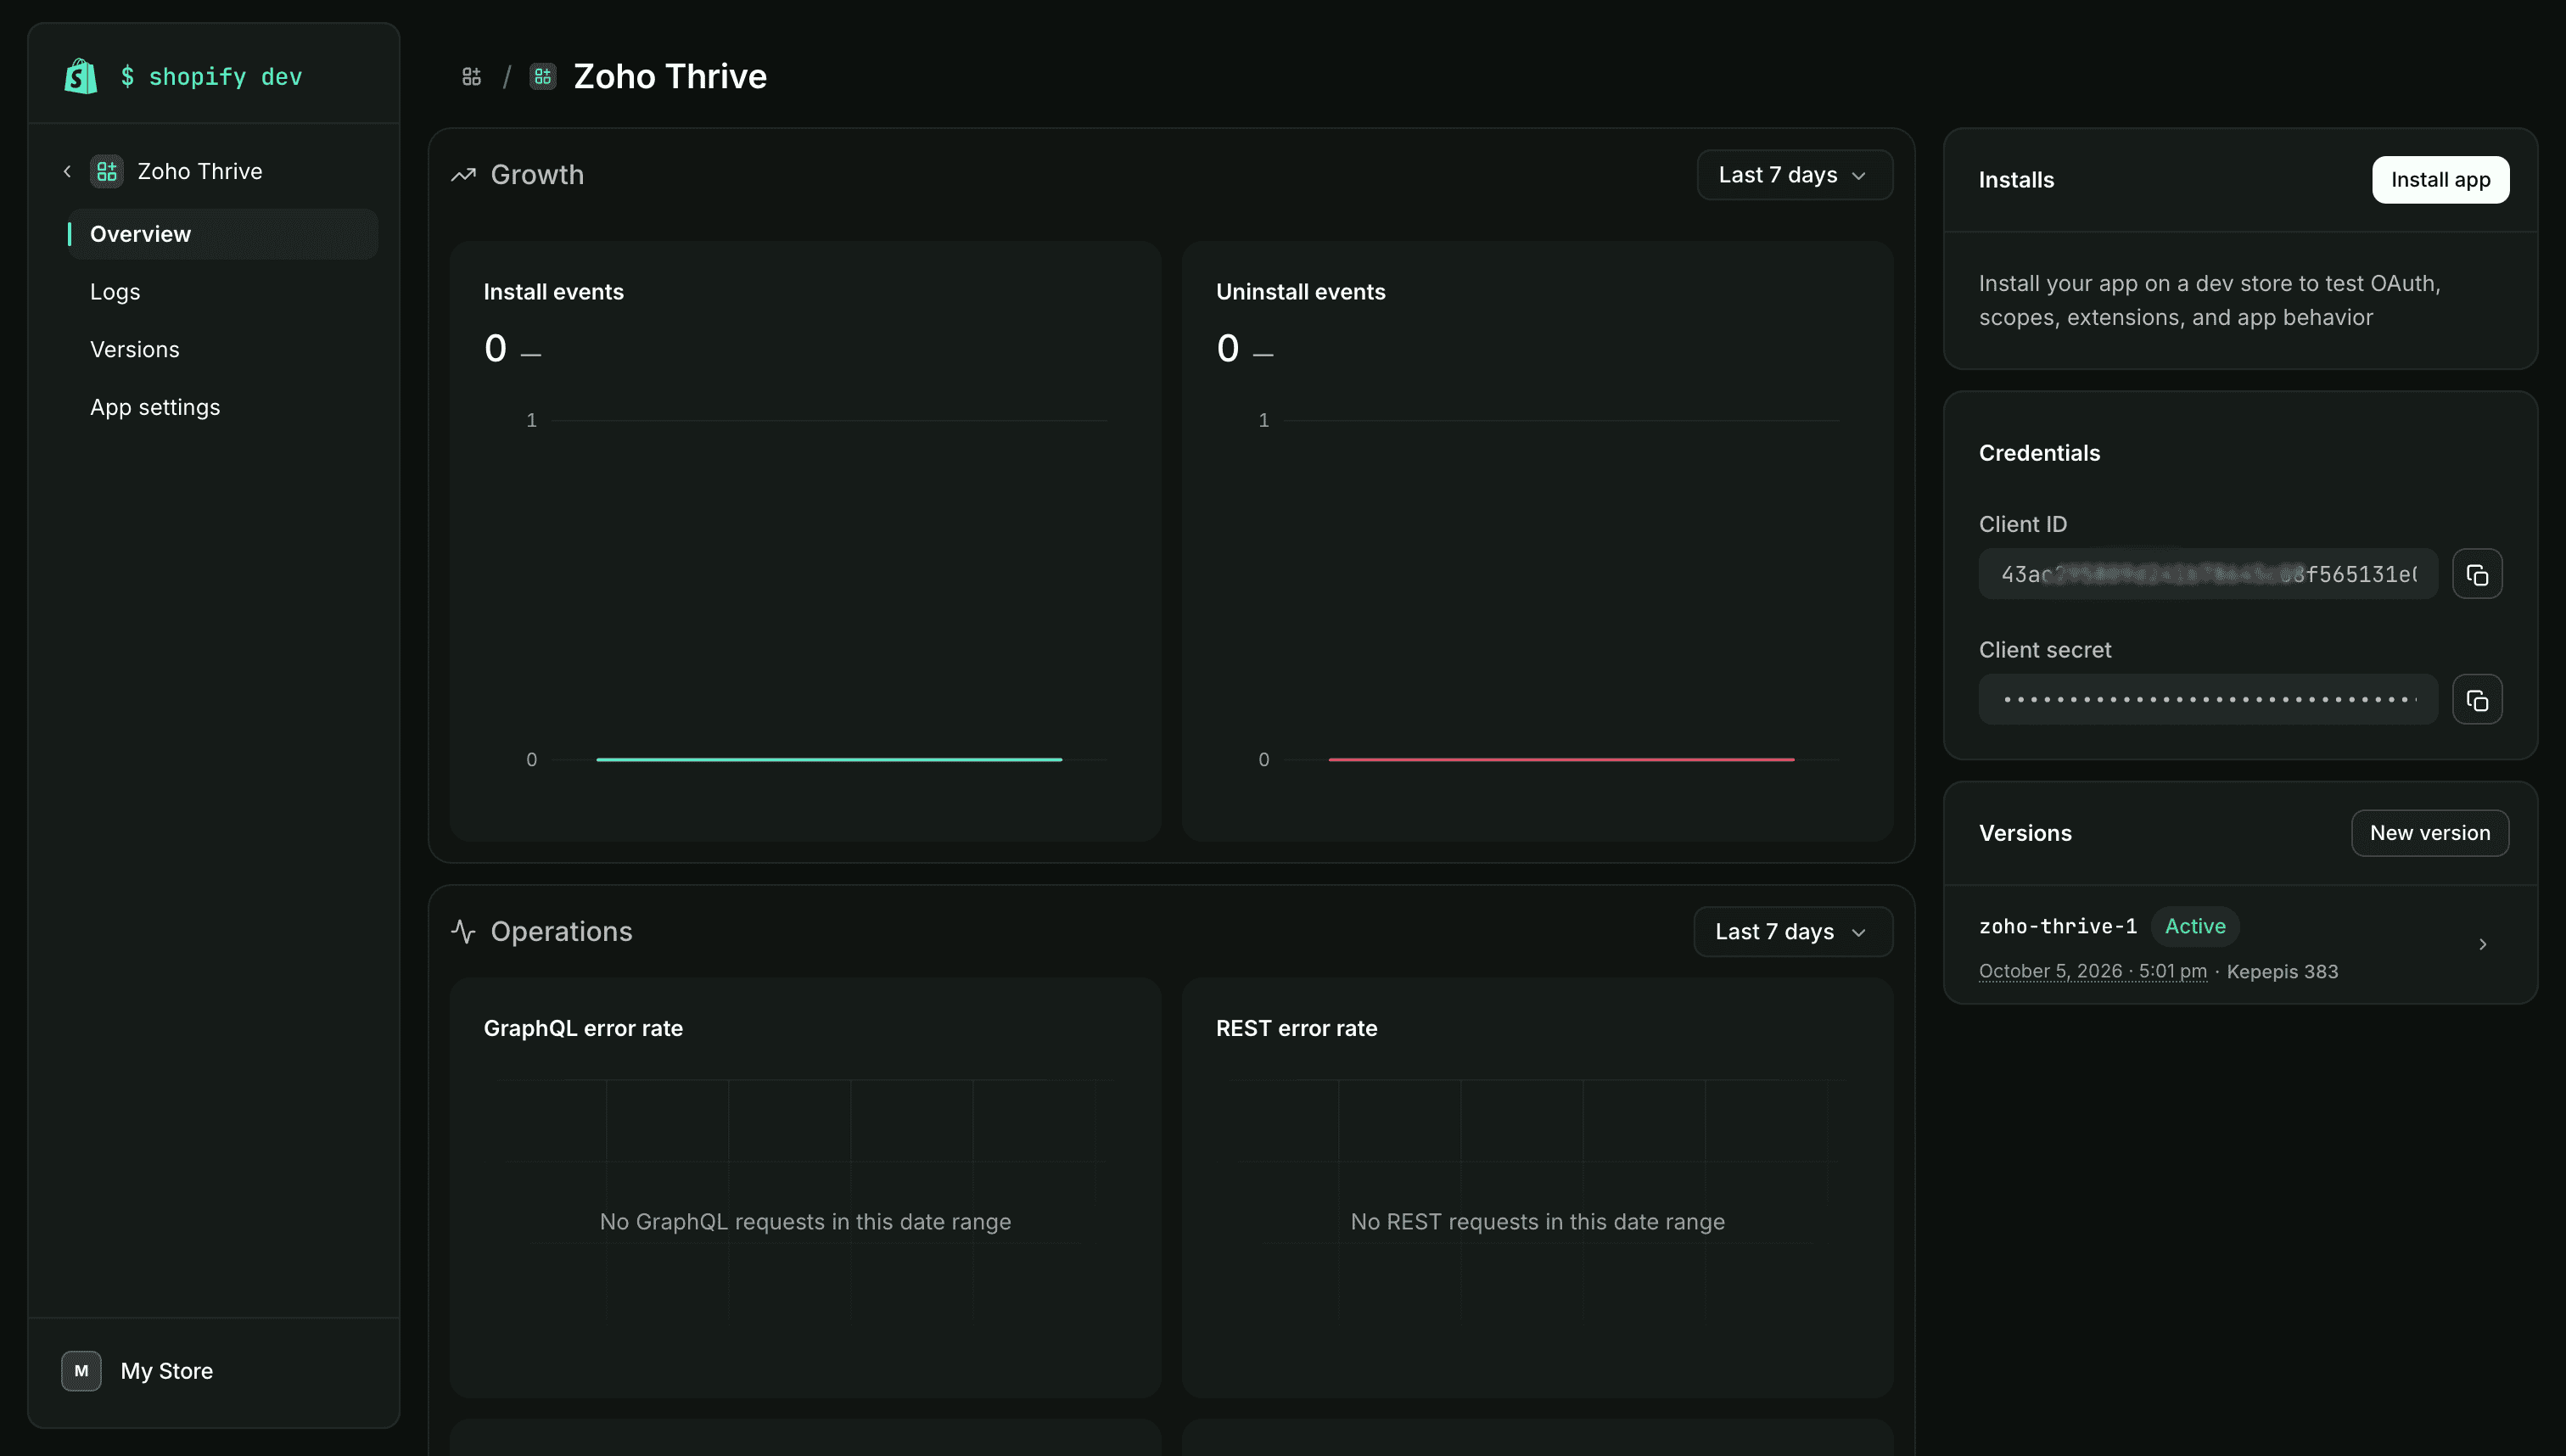Open Growth Last 7 days dropdown
Image resolution: width=2566 pixels, height=1456 pixels.
tap(1794, 175)
